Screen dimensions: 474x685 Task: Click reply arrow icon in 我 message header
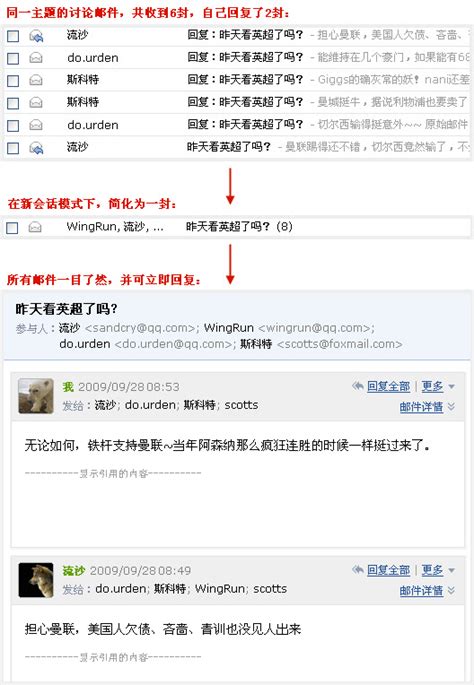(358, 386)
